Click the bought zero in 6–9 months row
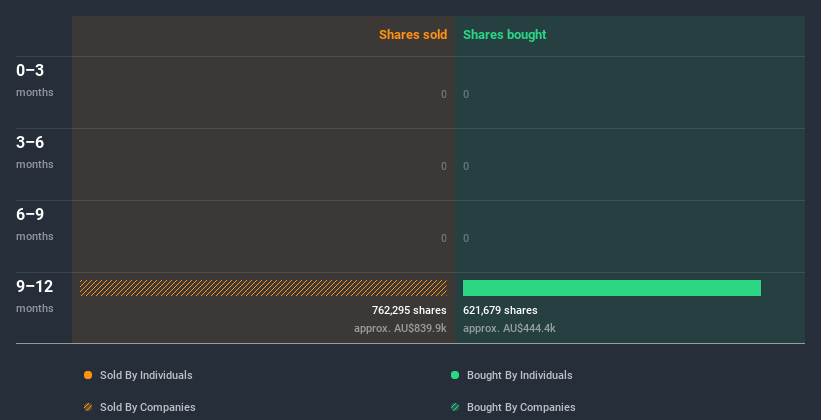This screenshot has width=821, height=420. [466, 238]
